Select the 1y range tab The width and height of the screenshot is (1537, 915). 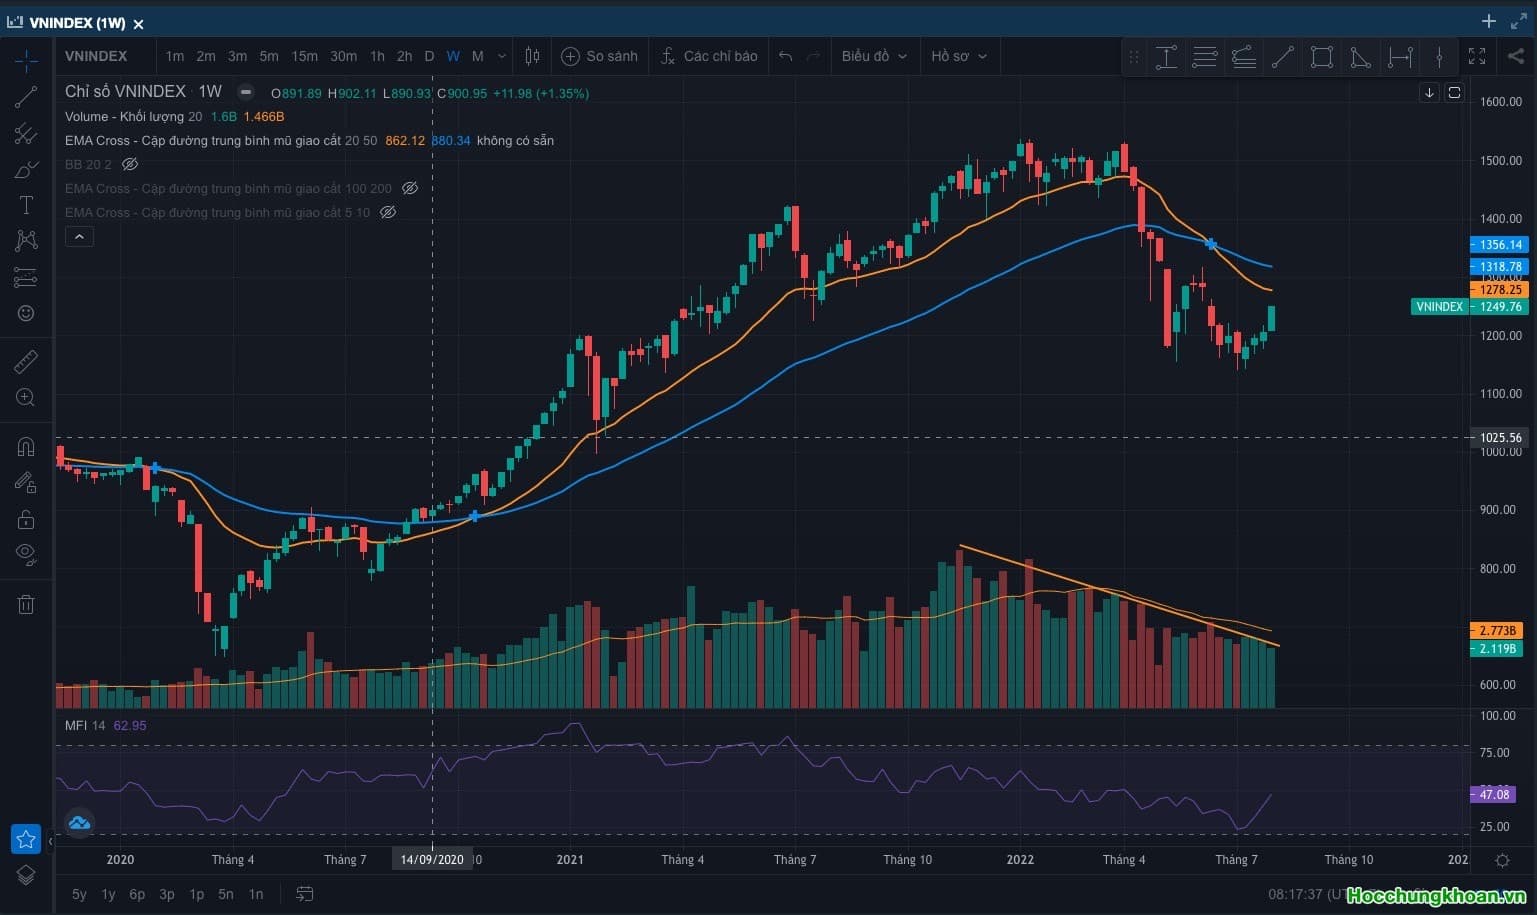pos(108,894)
